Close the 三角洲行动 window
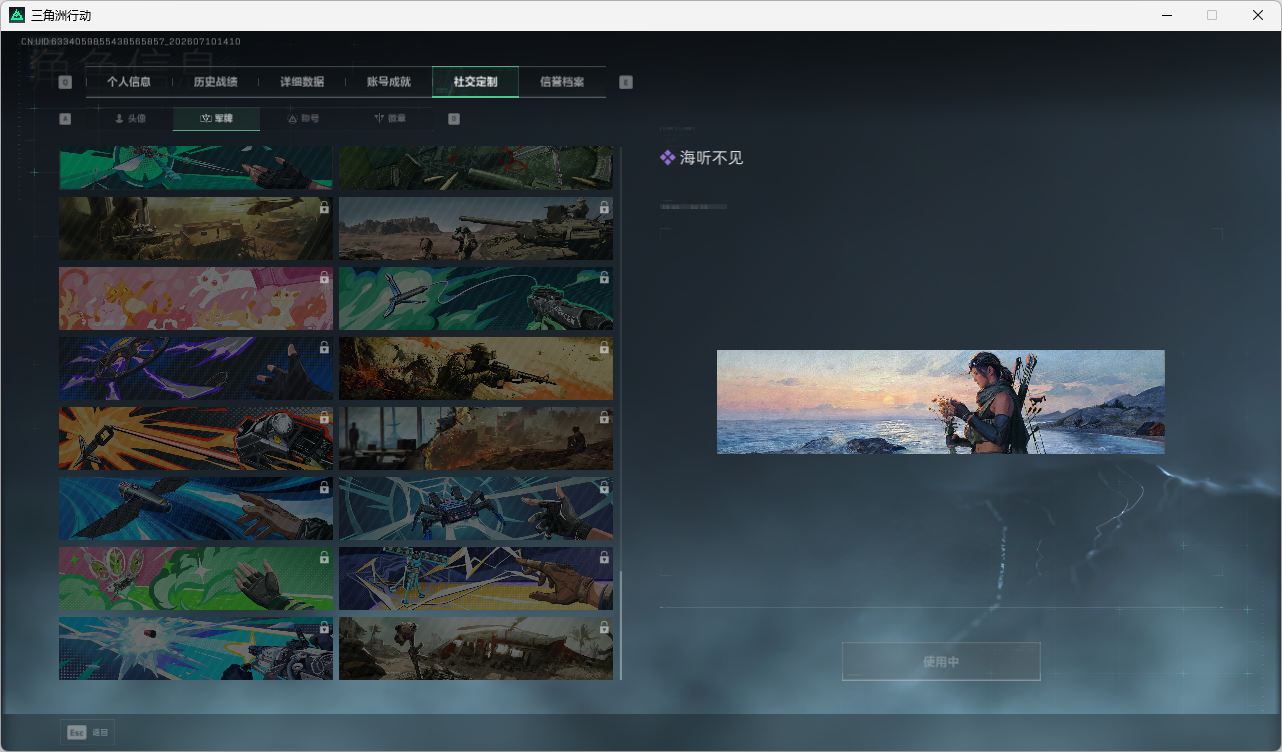1282x752 pixels. (x=1258, y=15)
